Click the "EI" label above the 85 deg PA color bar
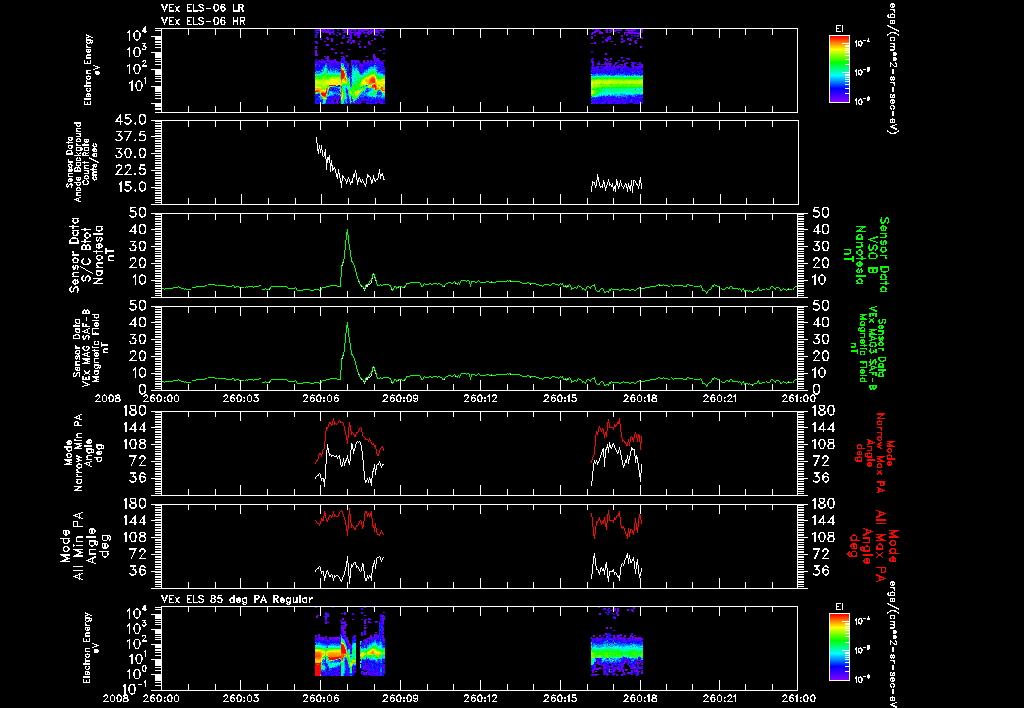The image size is (1024, 708). (839, 607)
